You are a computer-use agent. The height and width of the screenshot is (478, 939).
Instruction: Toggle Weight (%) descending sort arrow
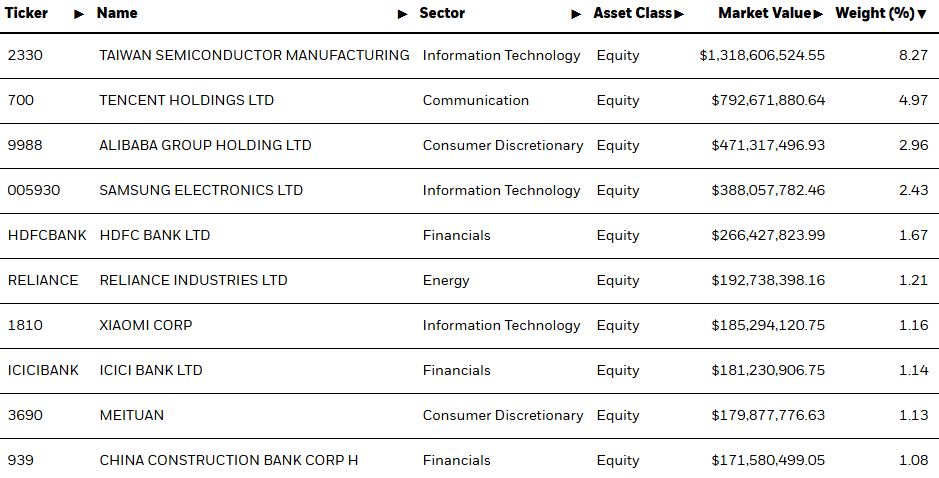pos(922,14)
